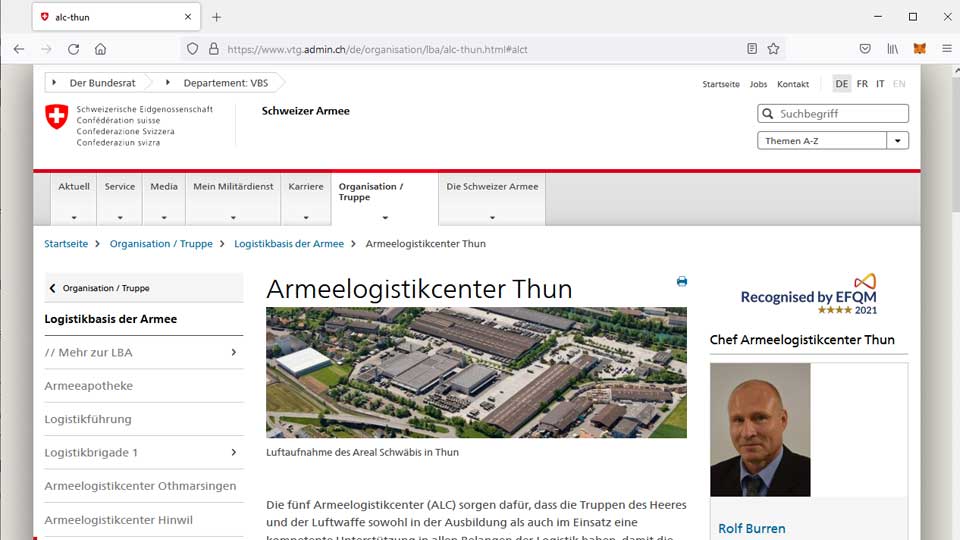Open the Kontakt link
960x540 pixels.
click(793, 84)
